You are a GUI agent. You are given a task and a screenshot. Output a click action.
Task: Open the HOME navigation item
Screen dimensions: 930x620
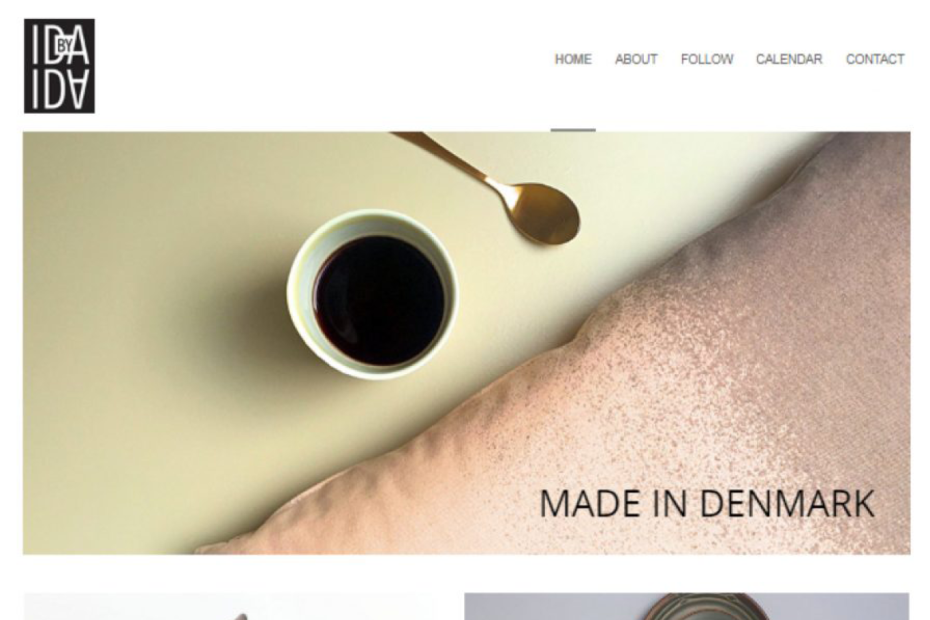coord(573,59)
